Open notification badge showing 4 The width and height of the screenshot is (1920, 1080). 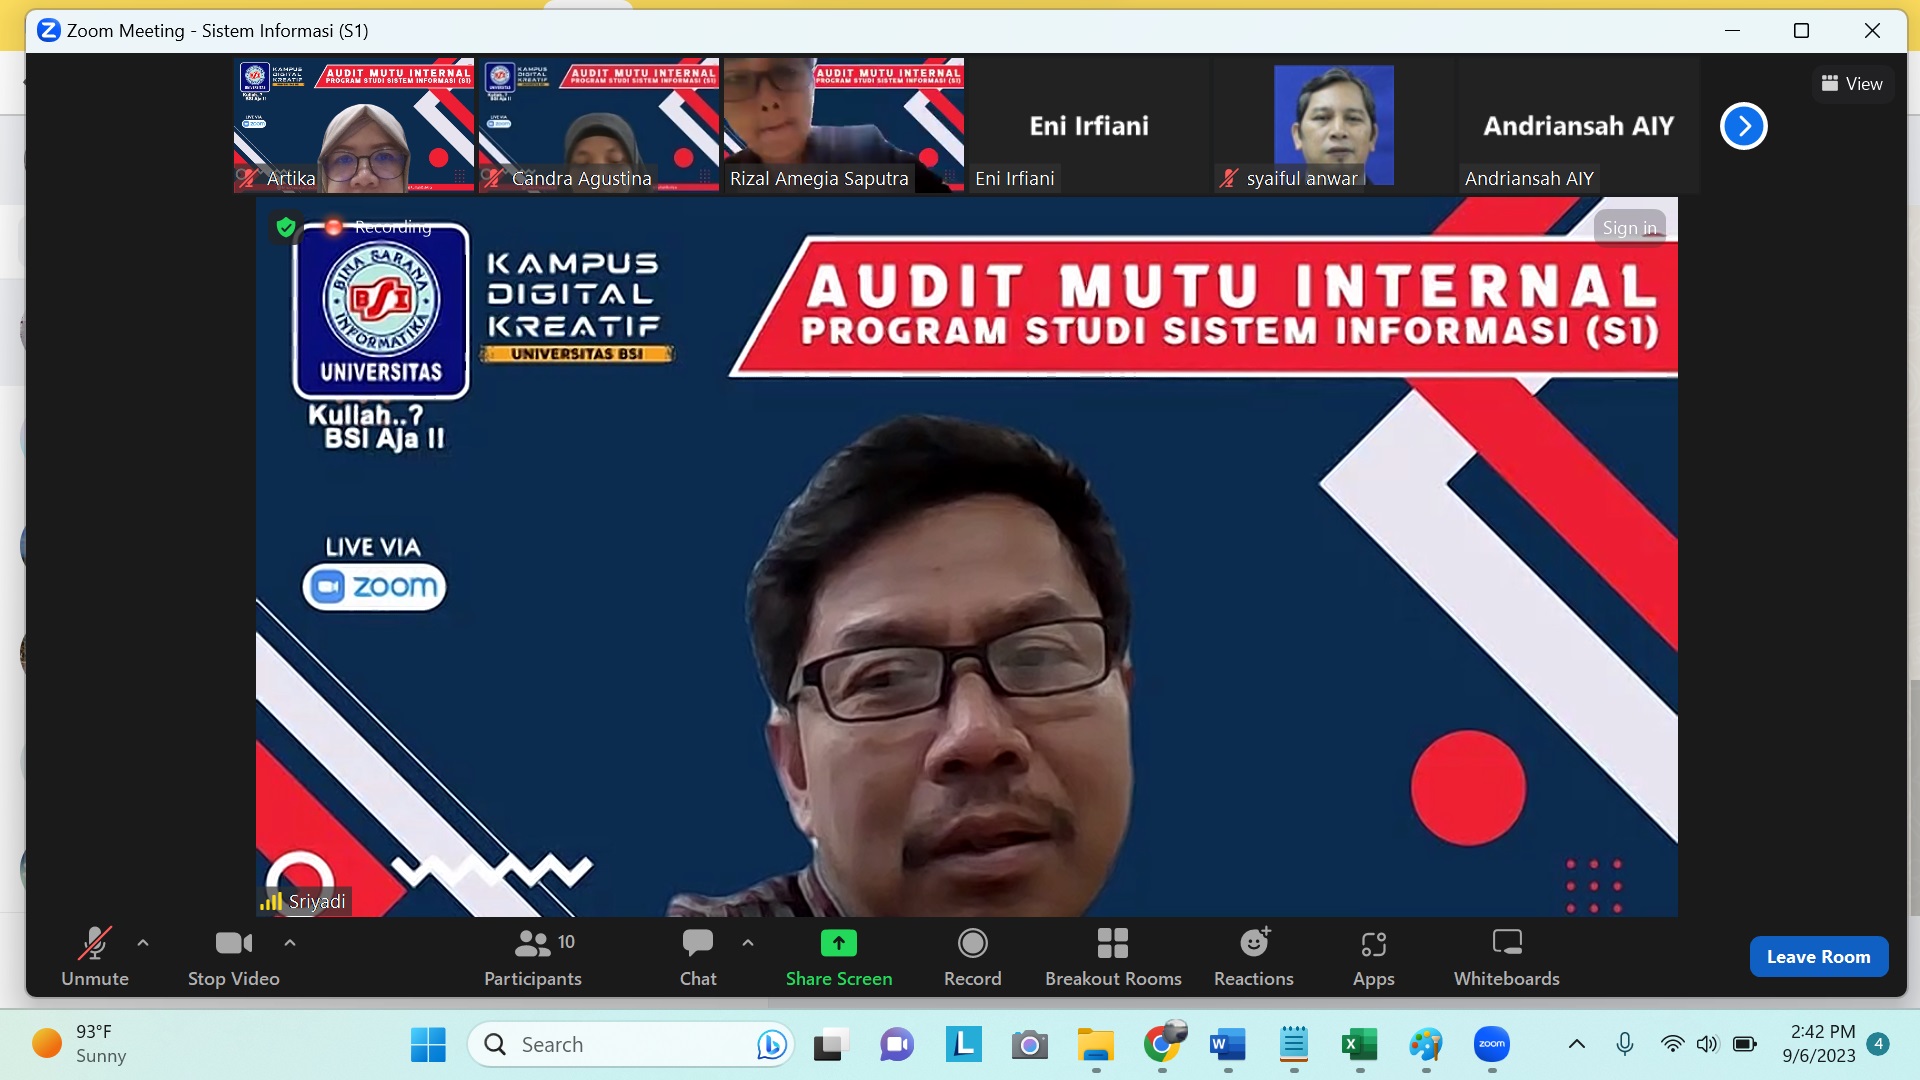[1878, 1044]
